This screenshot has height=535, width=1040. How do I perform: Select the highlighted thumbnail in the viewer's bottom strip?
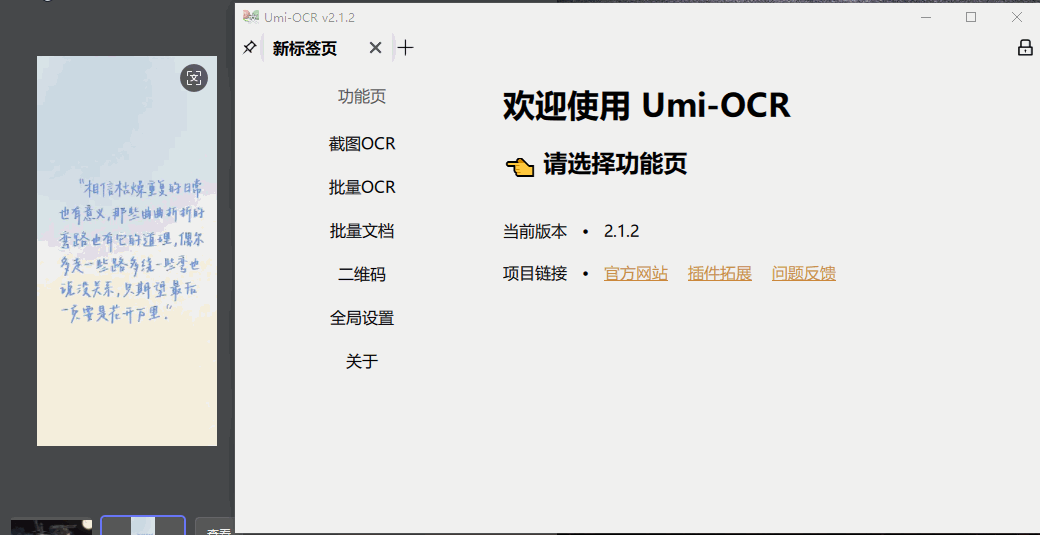coord(143,525)
